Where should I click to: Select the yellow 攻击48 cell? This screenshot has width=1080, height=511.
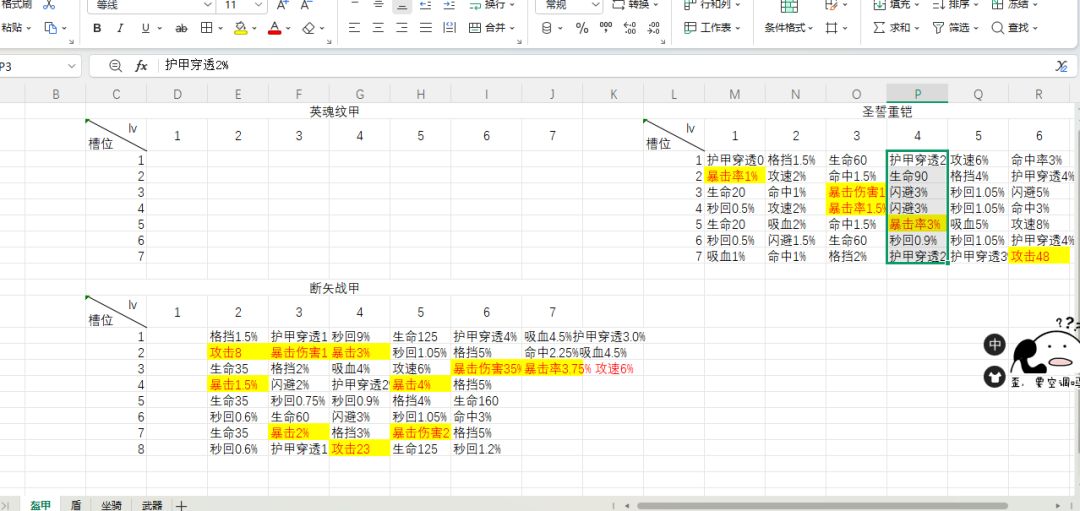coord(1039,256)
